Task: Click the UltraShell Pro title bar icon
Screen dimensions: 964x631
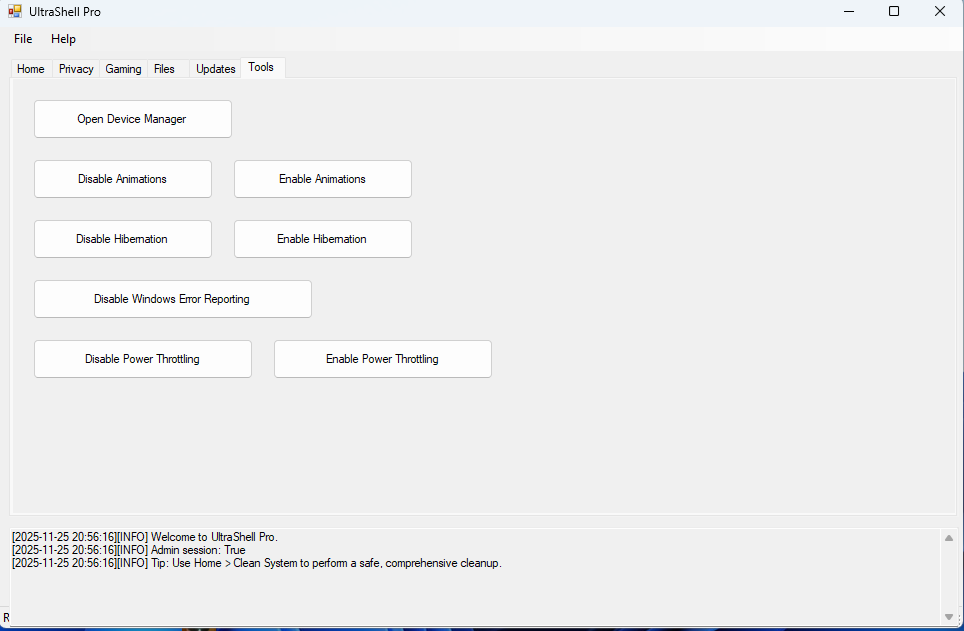Action: [15, 11]
